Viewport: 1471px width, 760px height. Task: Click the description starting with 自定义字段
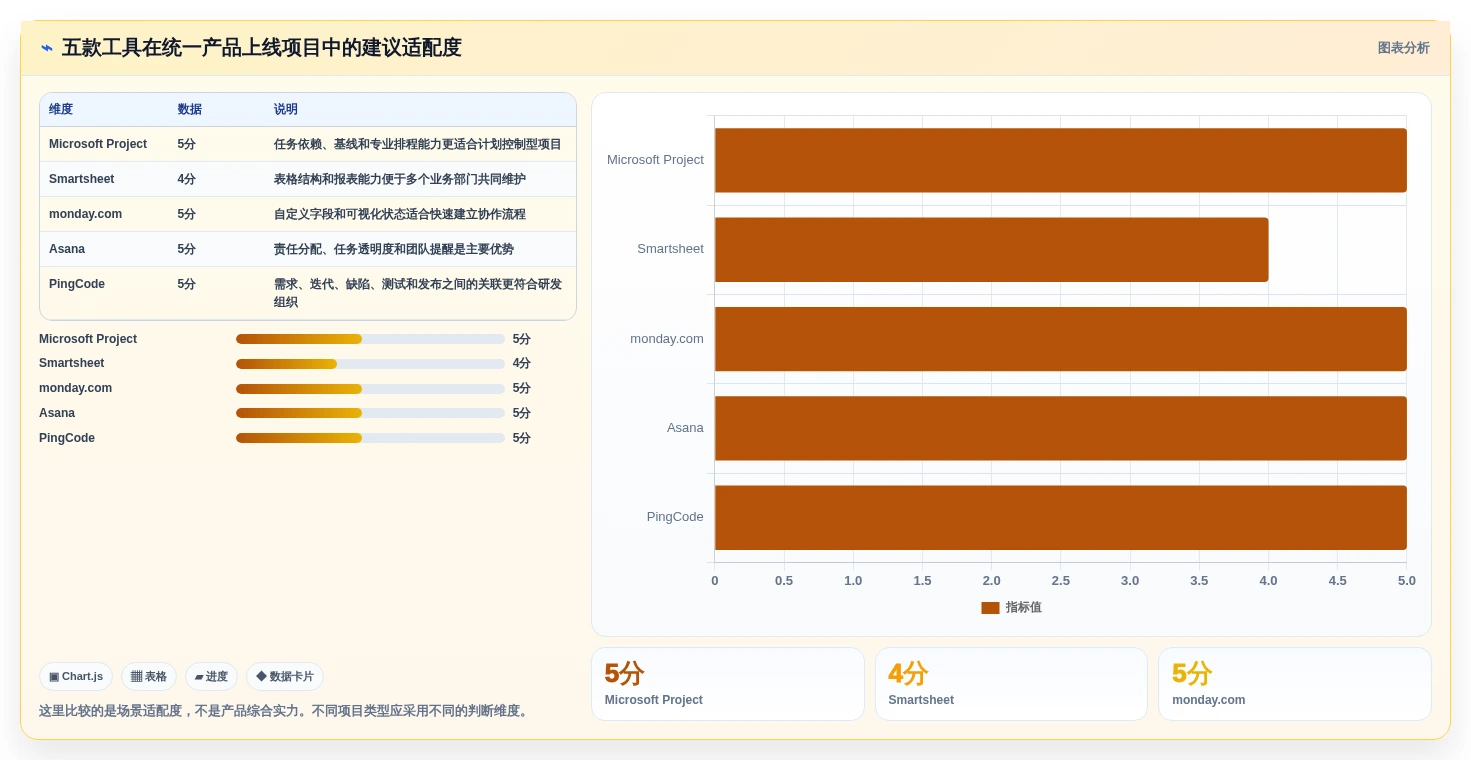[400, 214]
